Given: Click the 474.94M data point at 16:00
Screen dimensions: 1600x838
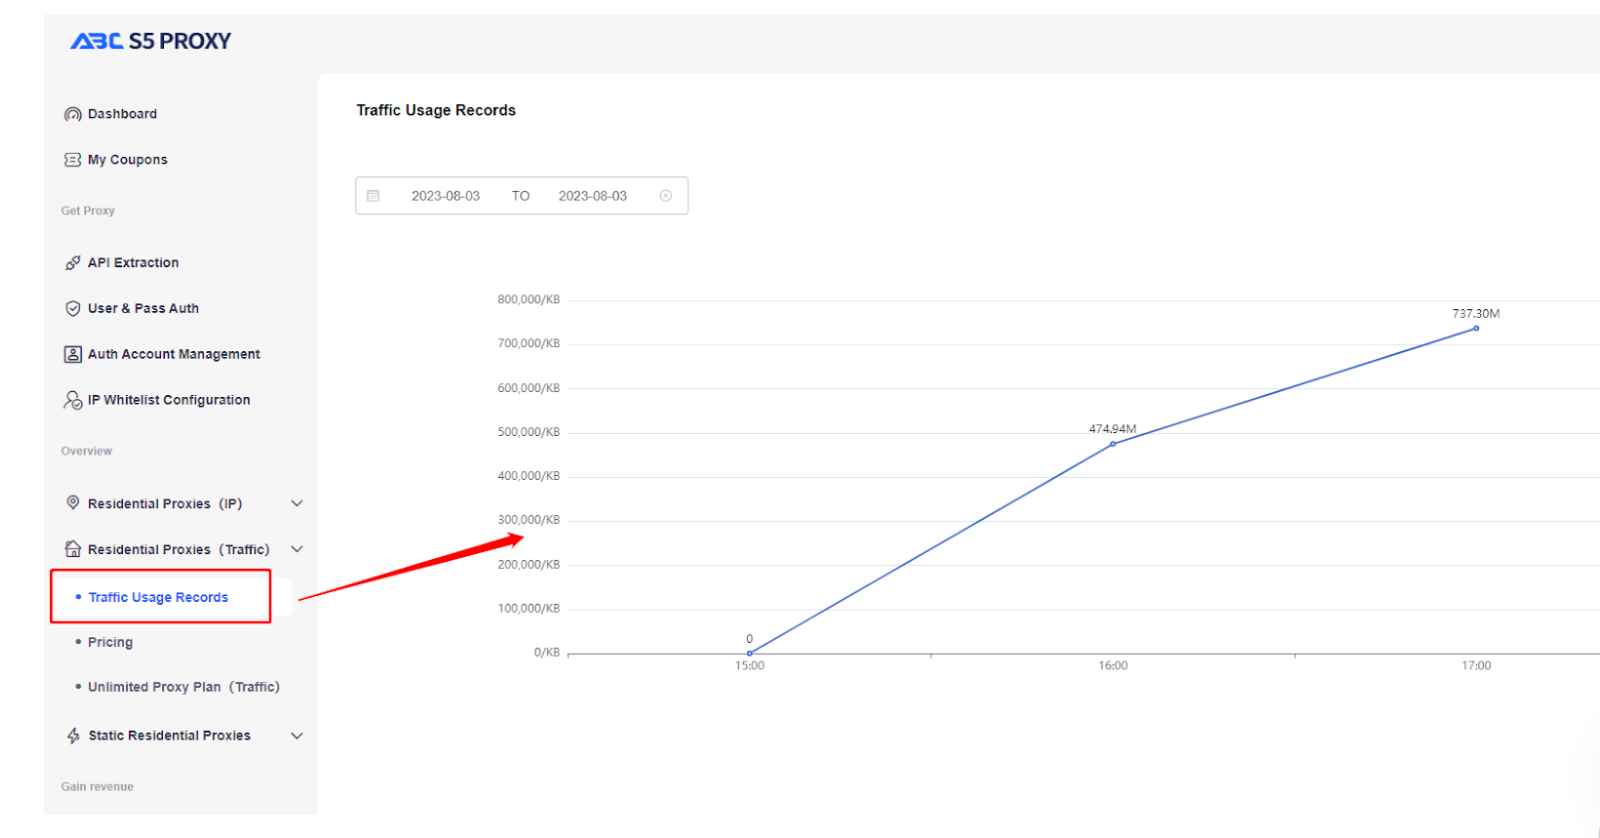Looking at the screenshot, I should pyautogui.click(x=1113, y=444).
